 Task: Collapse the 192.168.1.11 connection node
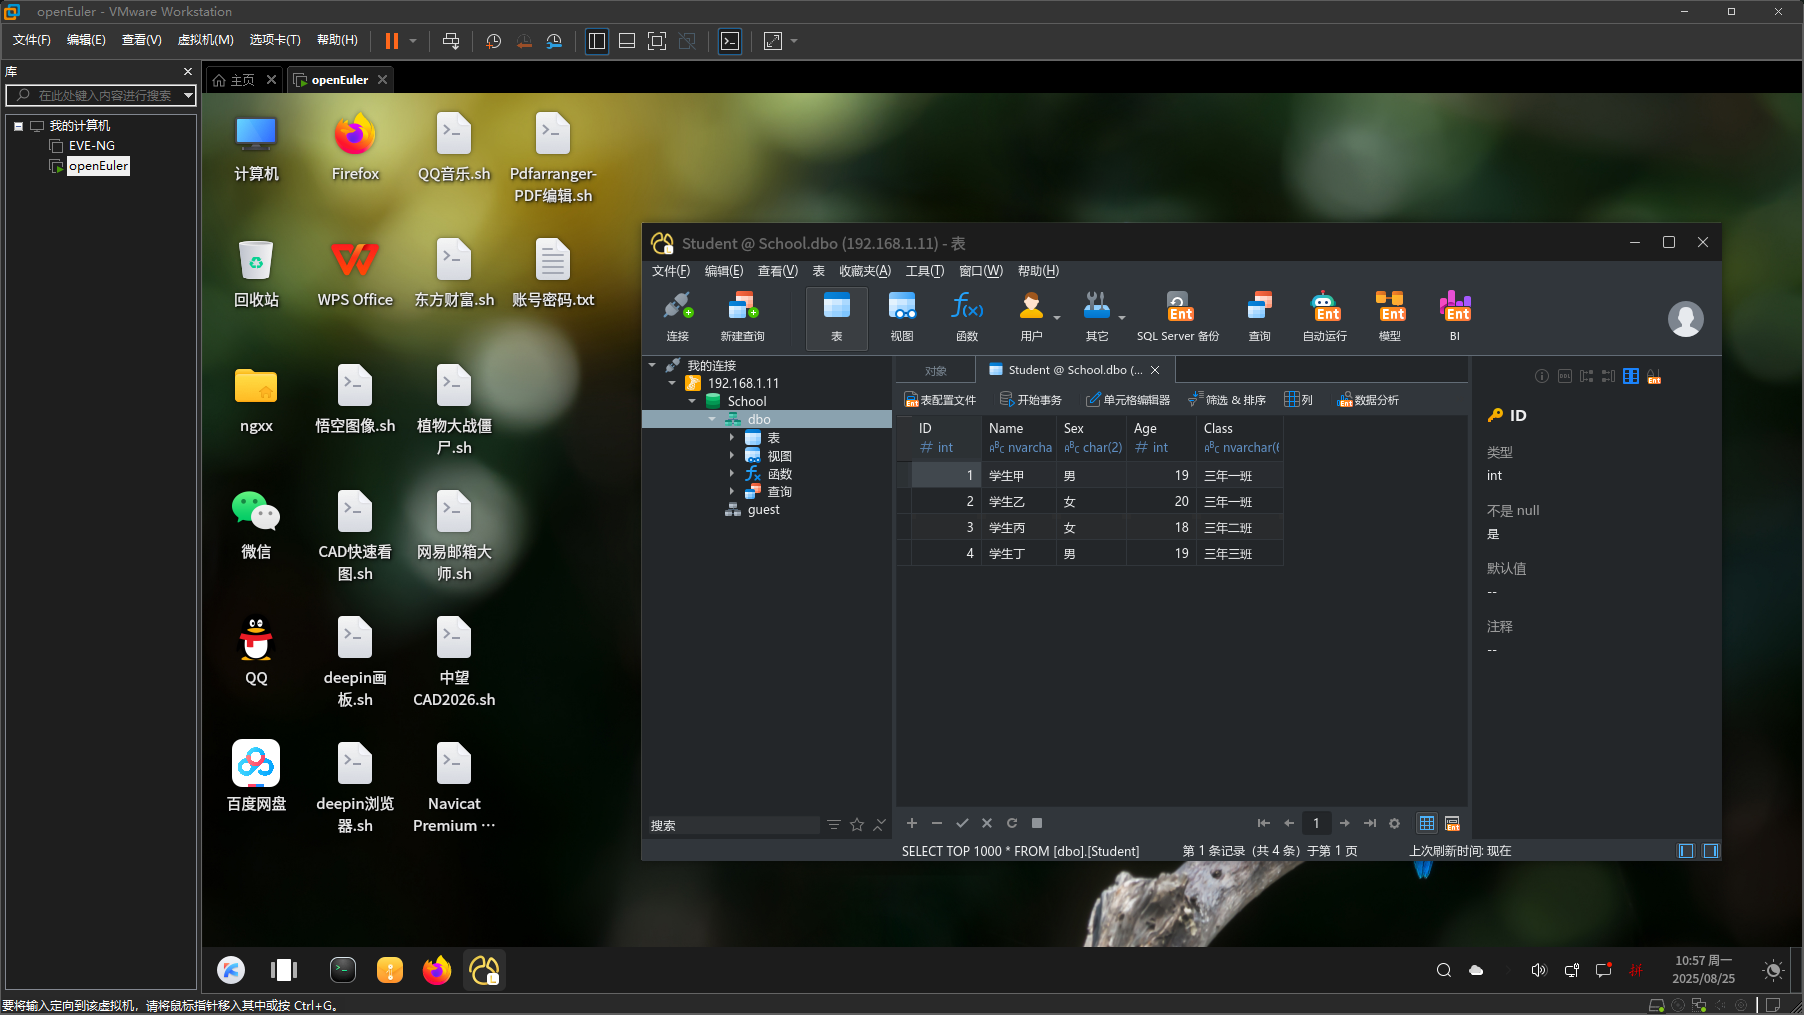672,383
